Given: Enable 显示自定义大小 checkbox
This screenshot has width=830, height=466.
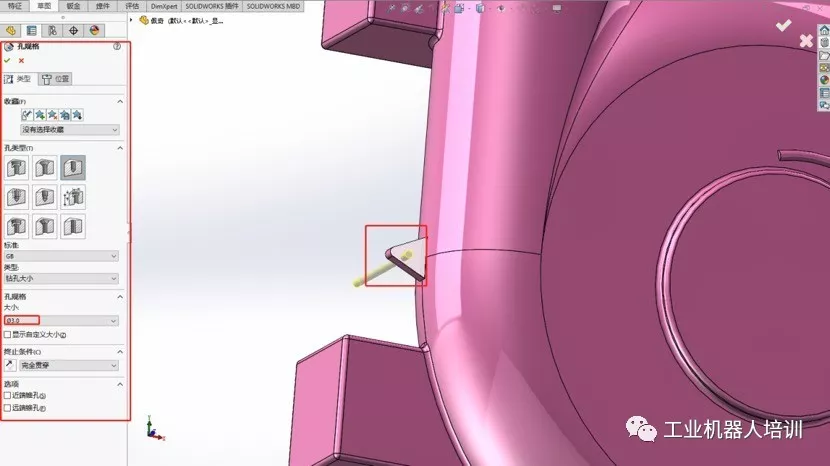Looking at the screenshot, I should pos(7,335).
